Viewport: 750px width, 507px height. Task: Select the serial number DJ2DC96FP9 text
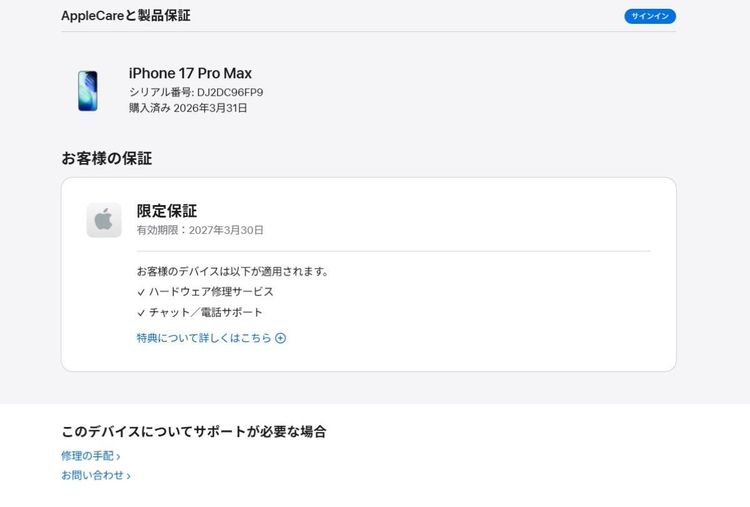pos(230,92)
